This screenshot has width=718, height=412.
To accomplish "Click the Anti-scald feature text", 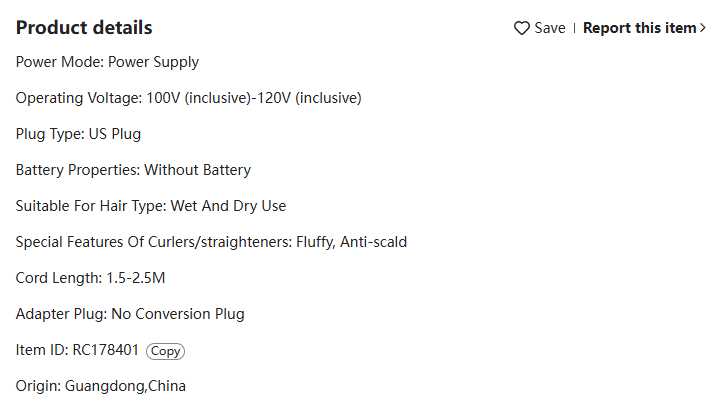I will click(x=373, y=242).
